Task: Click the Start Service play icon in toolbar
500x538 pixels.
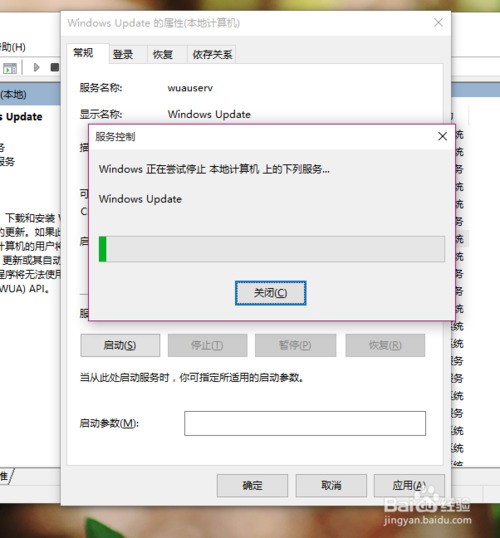Action: click(36, 67)
